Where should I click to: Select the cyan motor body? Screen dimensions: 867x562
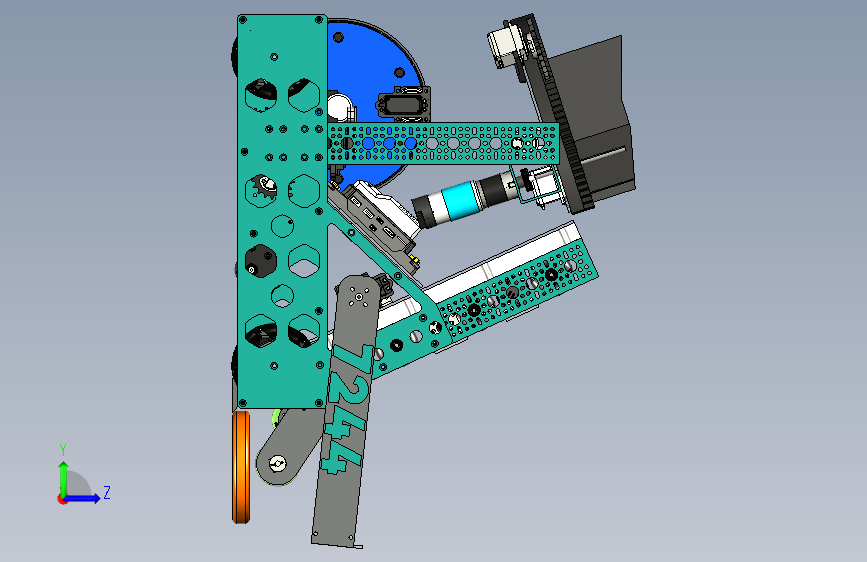pyautogui.click(x=459, y=200)
